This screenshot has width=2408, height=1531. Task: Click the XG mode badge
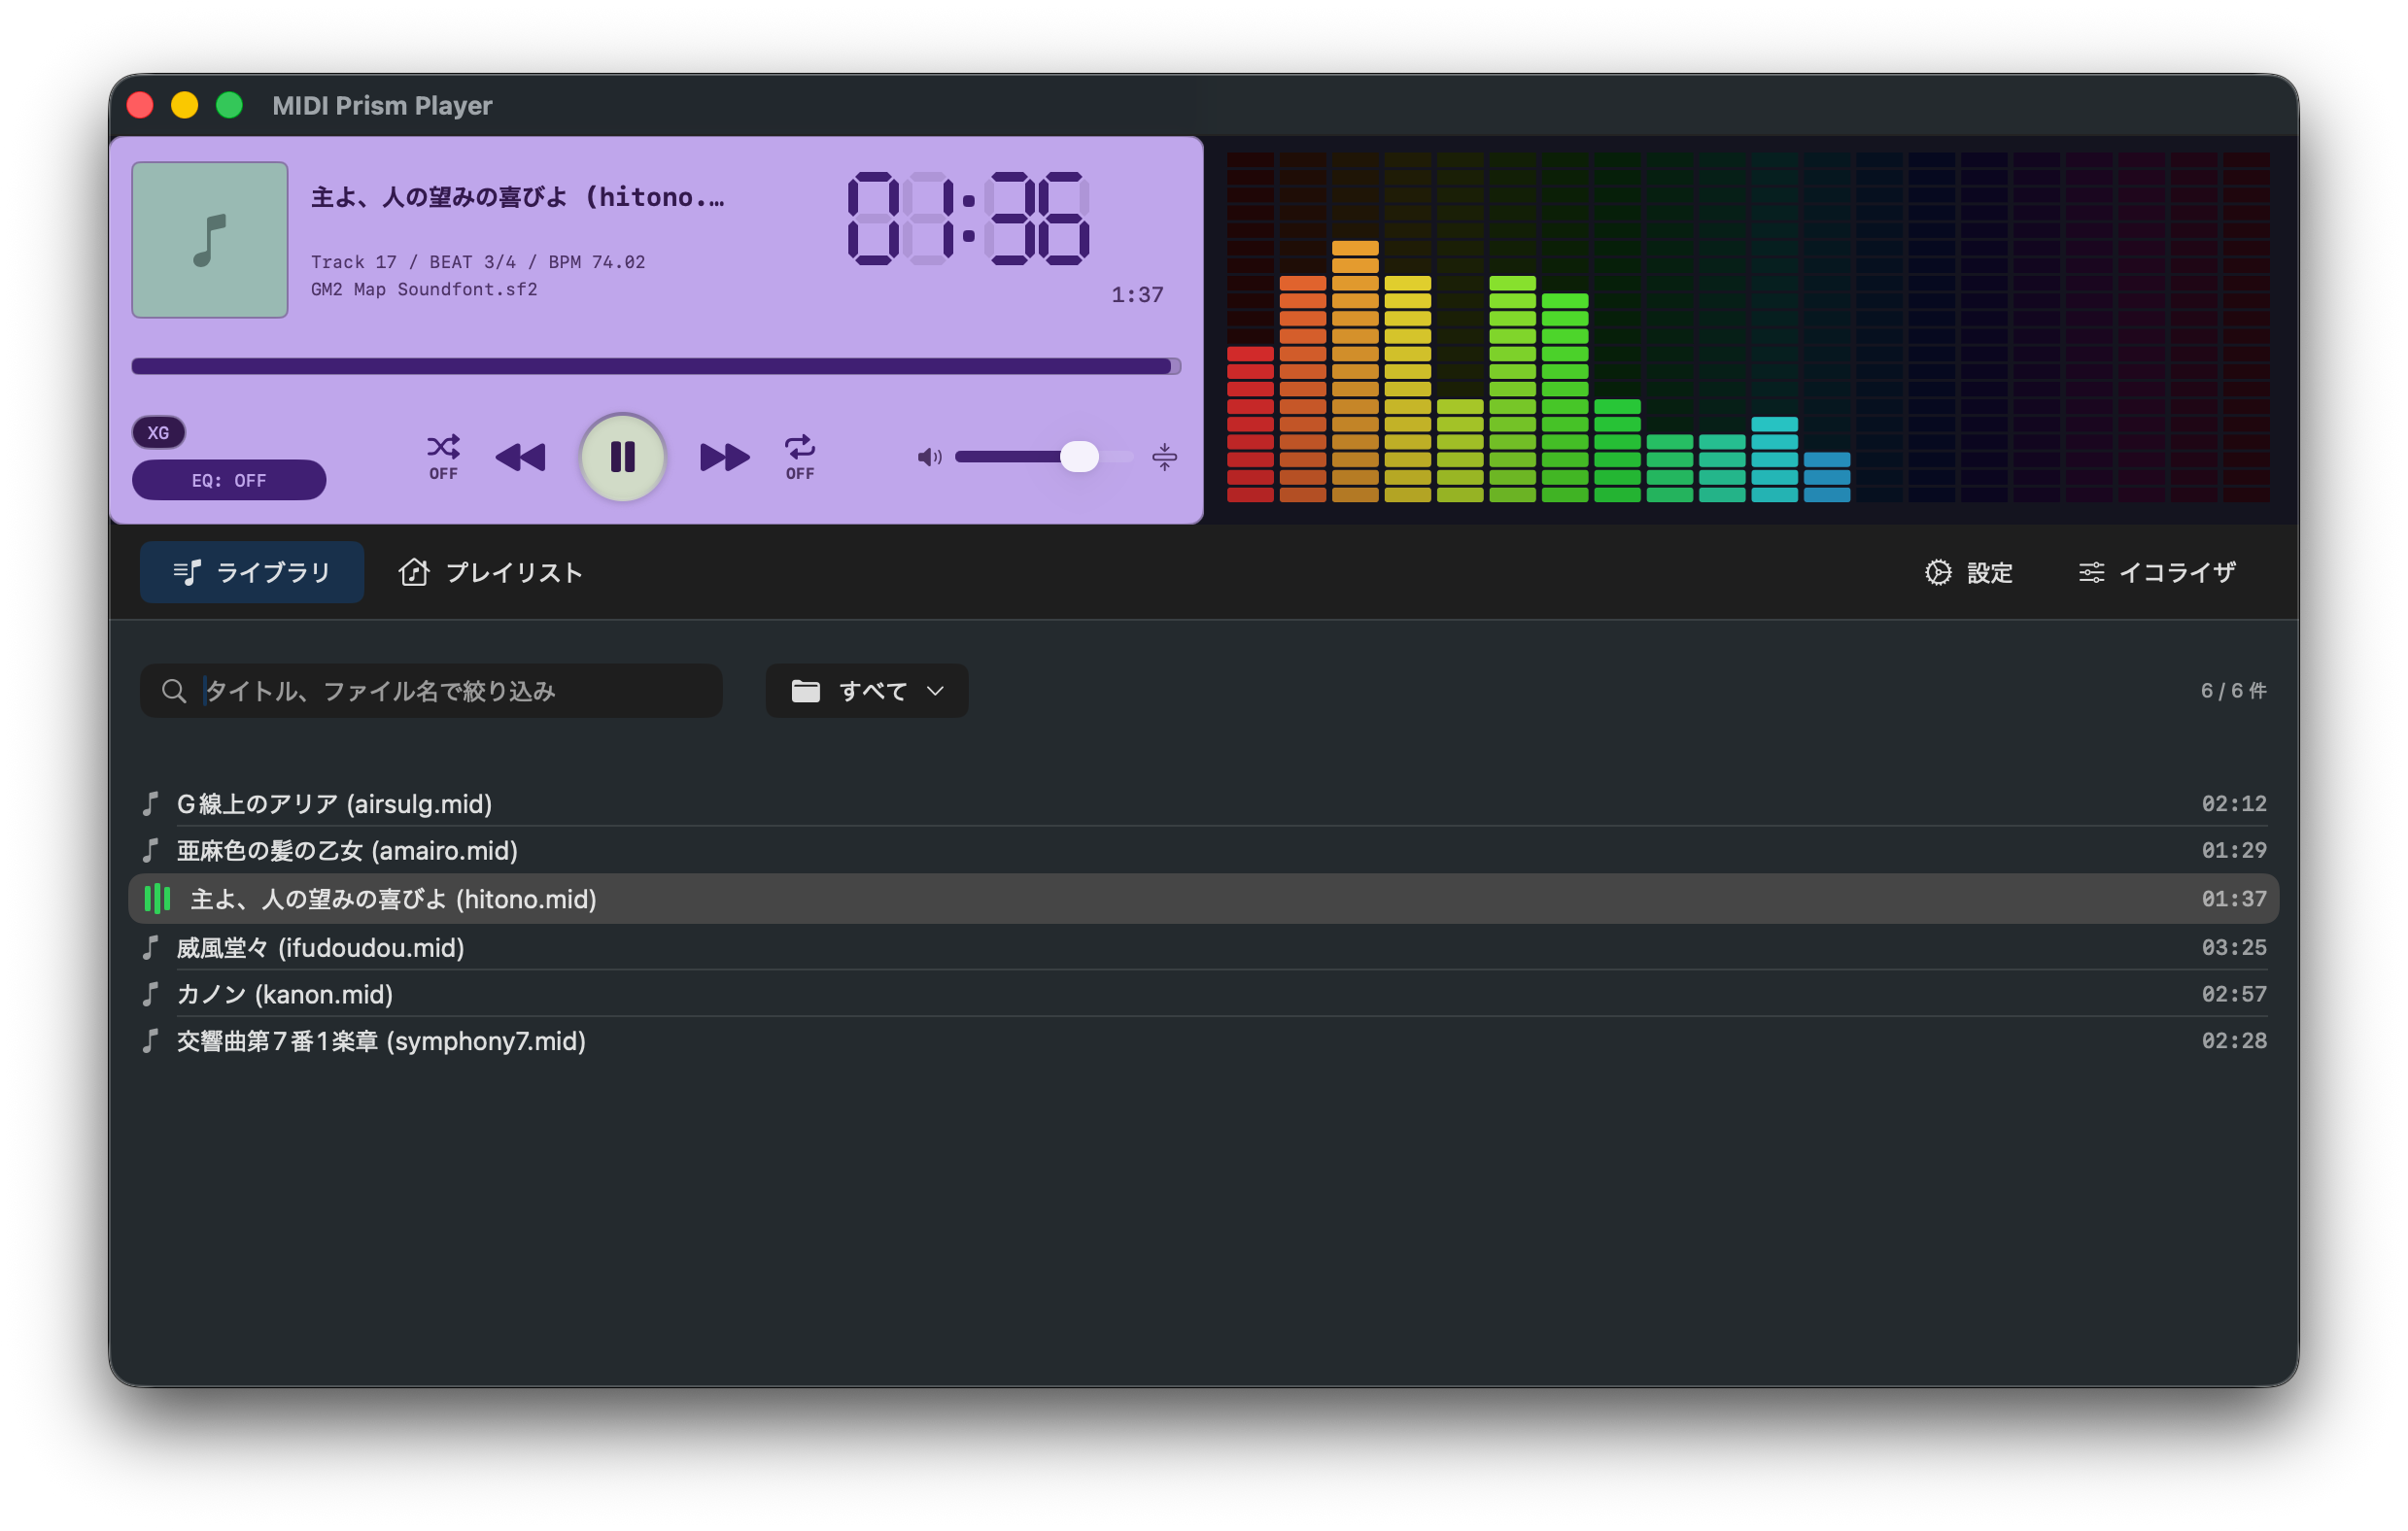pos(158,432)
